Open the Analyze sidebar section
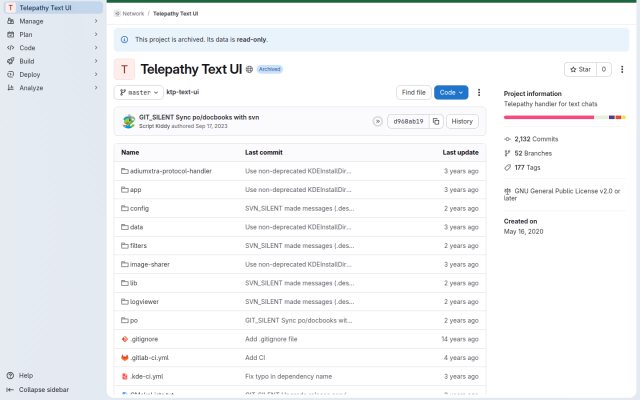The width and height of the screenshot is (640, 400). 53,88
